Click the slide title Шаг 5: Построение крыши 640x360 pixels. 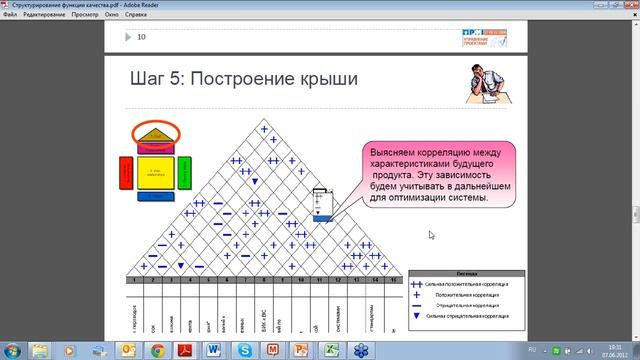tap(244, 79)
